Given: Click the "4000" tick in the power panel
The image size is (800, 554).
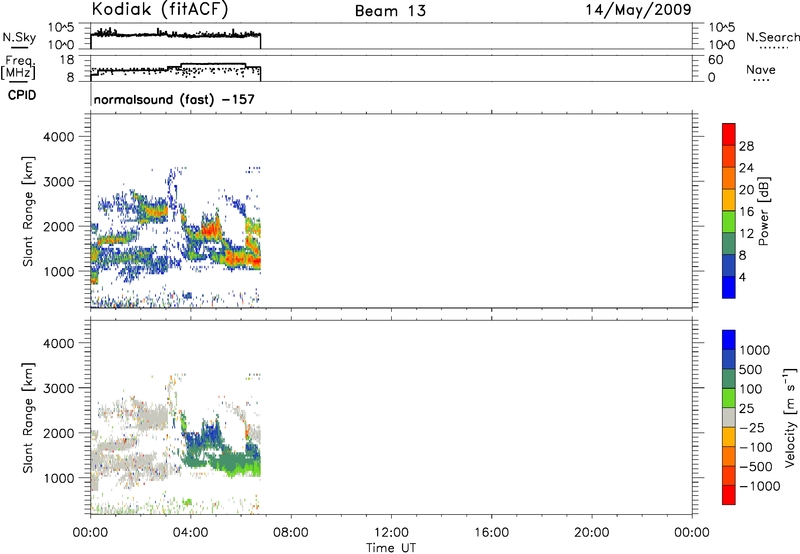Looking at the screenshot, I should point(59,137).
